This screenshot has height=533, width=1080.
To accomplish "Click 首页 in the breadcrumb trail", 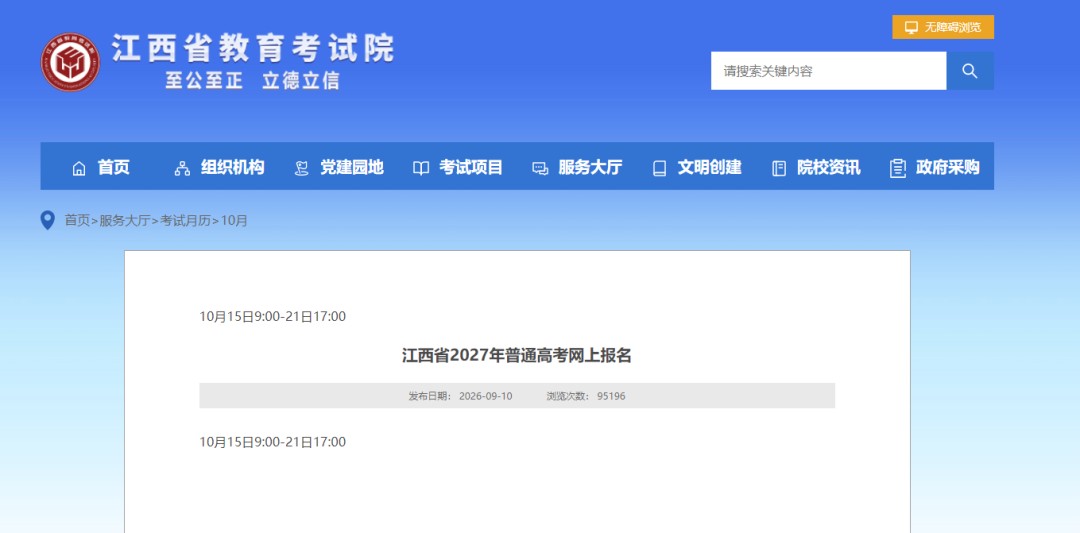I will click(x=77, y=220).
